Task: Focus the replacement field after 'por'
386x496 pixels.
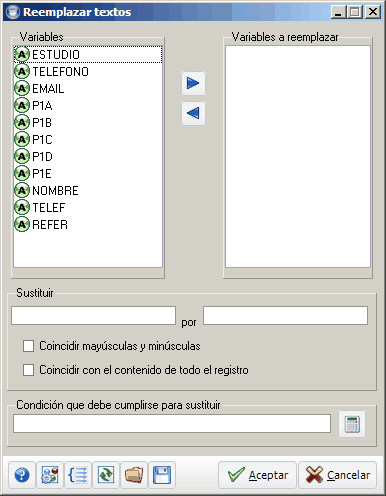Action: pyautogui.click(x=285, y=316)
